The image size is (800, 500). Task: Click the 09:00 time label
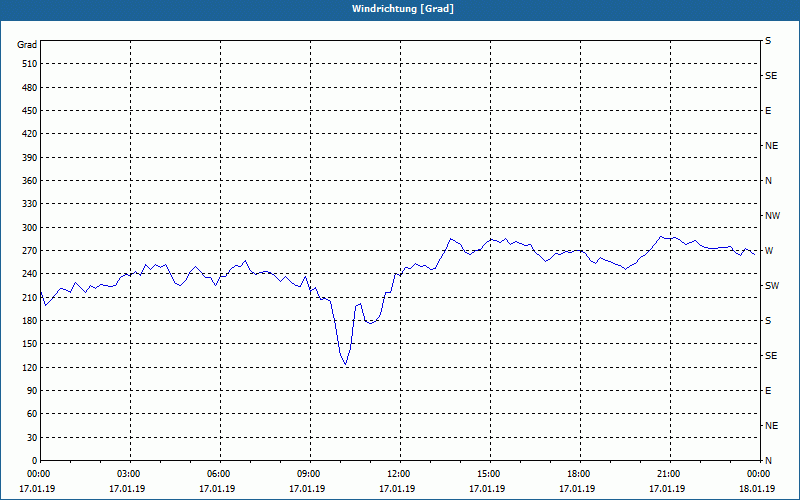310,474
